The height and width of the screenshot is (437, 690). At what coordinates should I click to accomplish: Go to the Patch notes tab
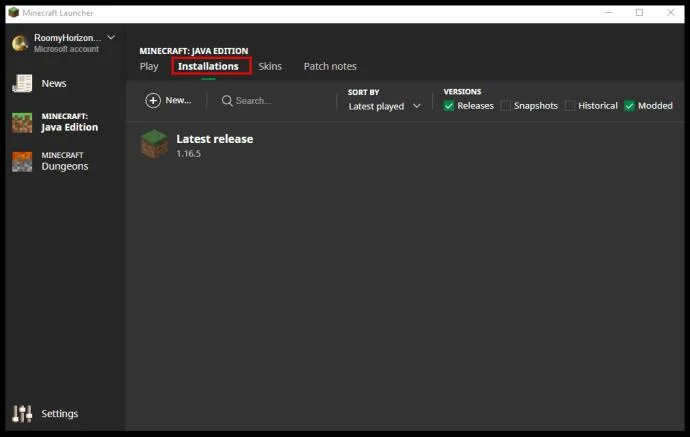pyautogui.click(x=330, y=66)
